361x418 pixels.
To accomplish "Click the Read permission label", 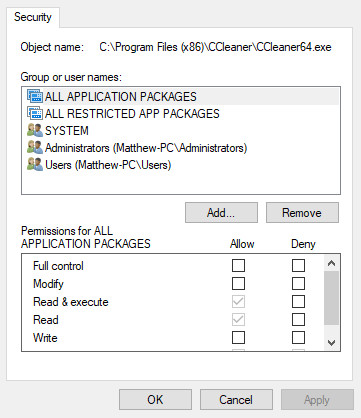I will click(46, 320).
